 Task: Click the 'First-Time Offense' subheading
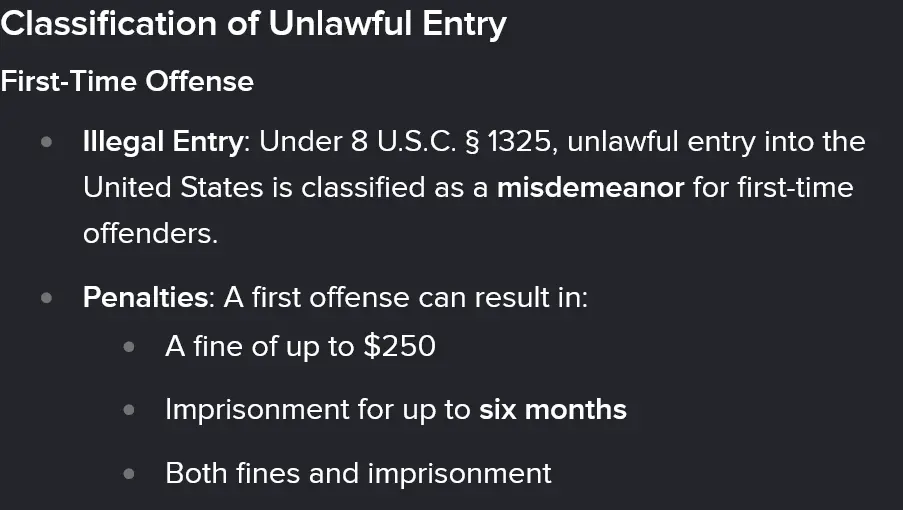tap(127, 81)
